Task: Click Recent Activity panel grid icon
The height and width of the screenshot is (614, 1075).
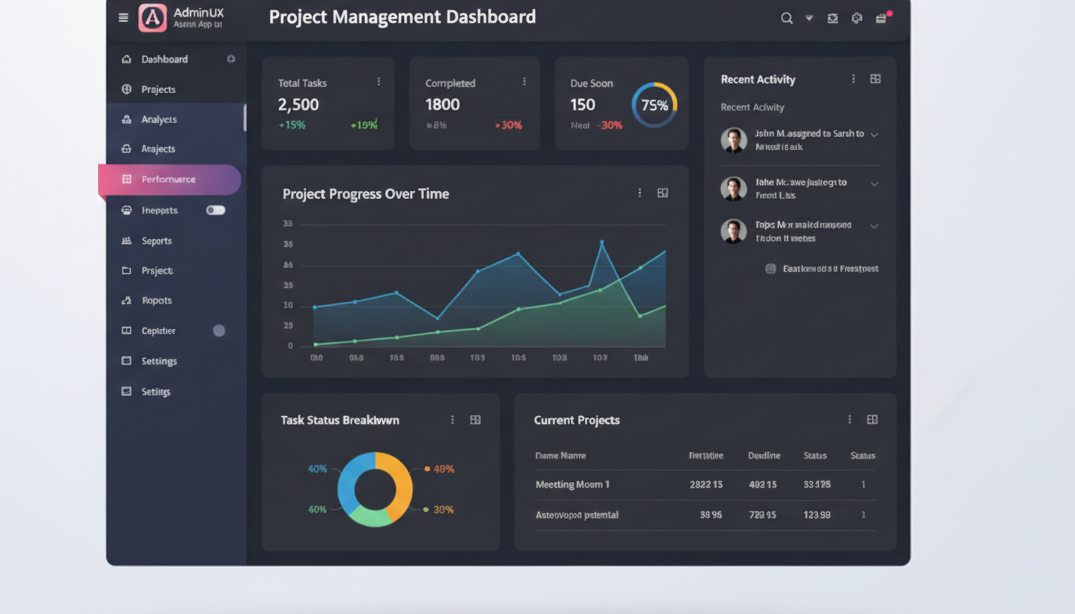Action: pos(875,79)
